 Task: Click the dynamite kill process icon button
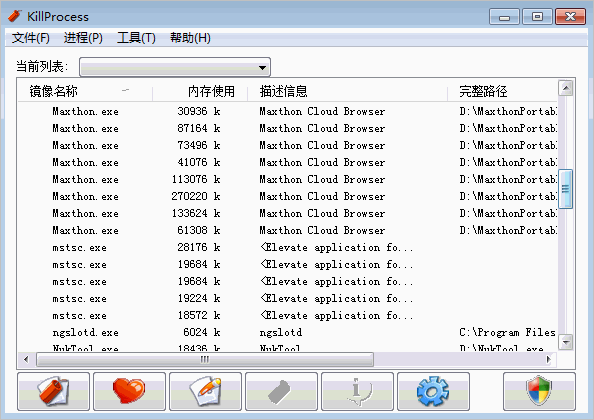(53, 391)
